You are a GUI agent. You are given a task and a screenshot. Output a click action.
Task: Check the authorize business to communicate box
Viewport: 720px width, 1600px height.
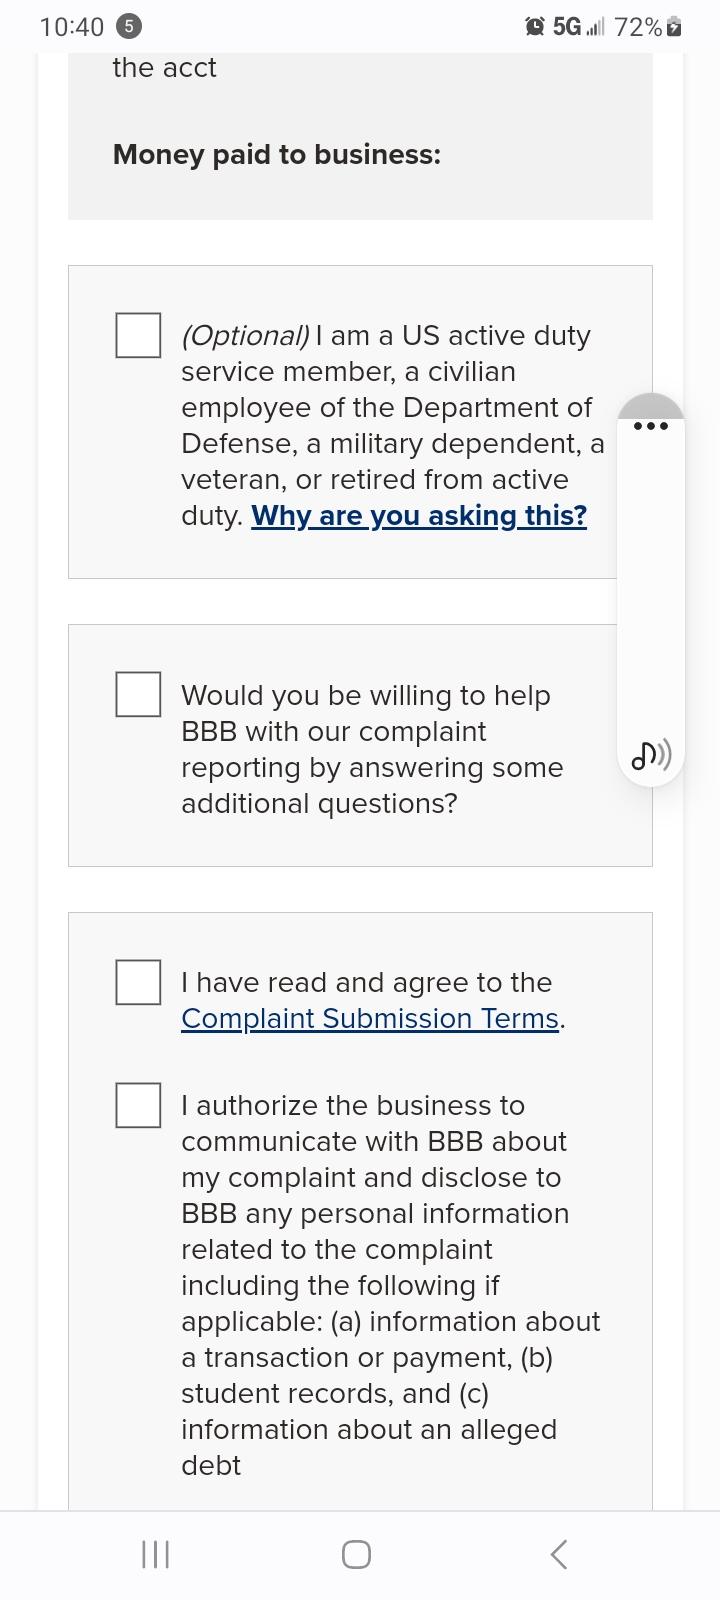click(138, 1105)
